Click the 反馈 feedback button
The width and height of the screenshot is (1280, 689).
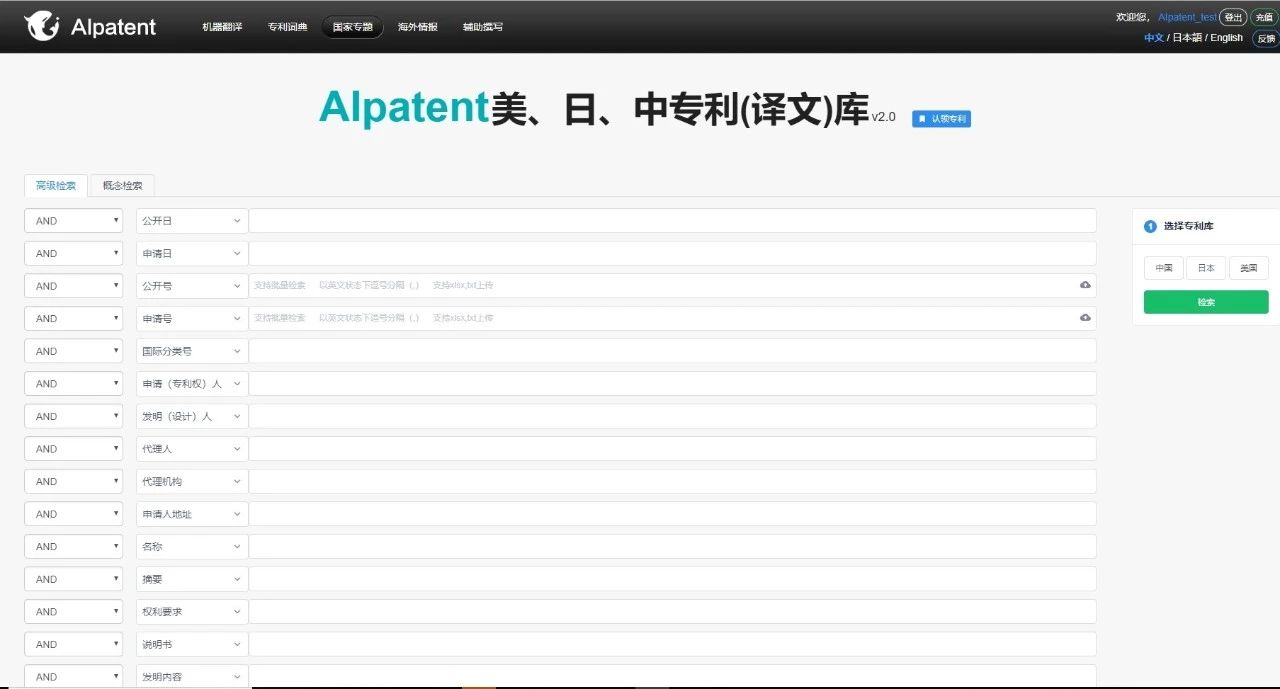1266,39
